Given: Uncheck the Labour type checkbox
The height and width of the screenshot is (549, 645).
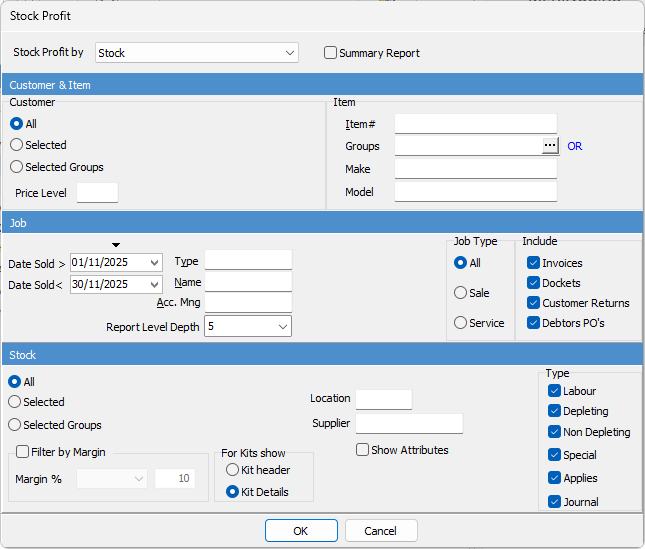Looking at the screenshot, I should point(555,391).
